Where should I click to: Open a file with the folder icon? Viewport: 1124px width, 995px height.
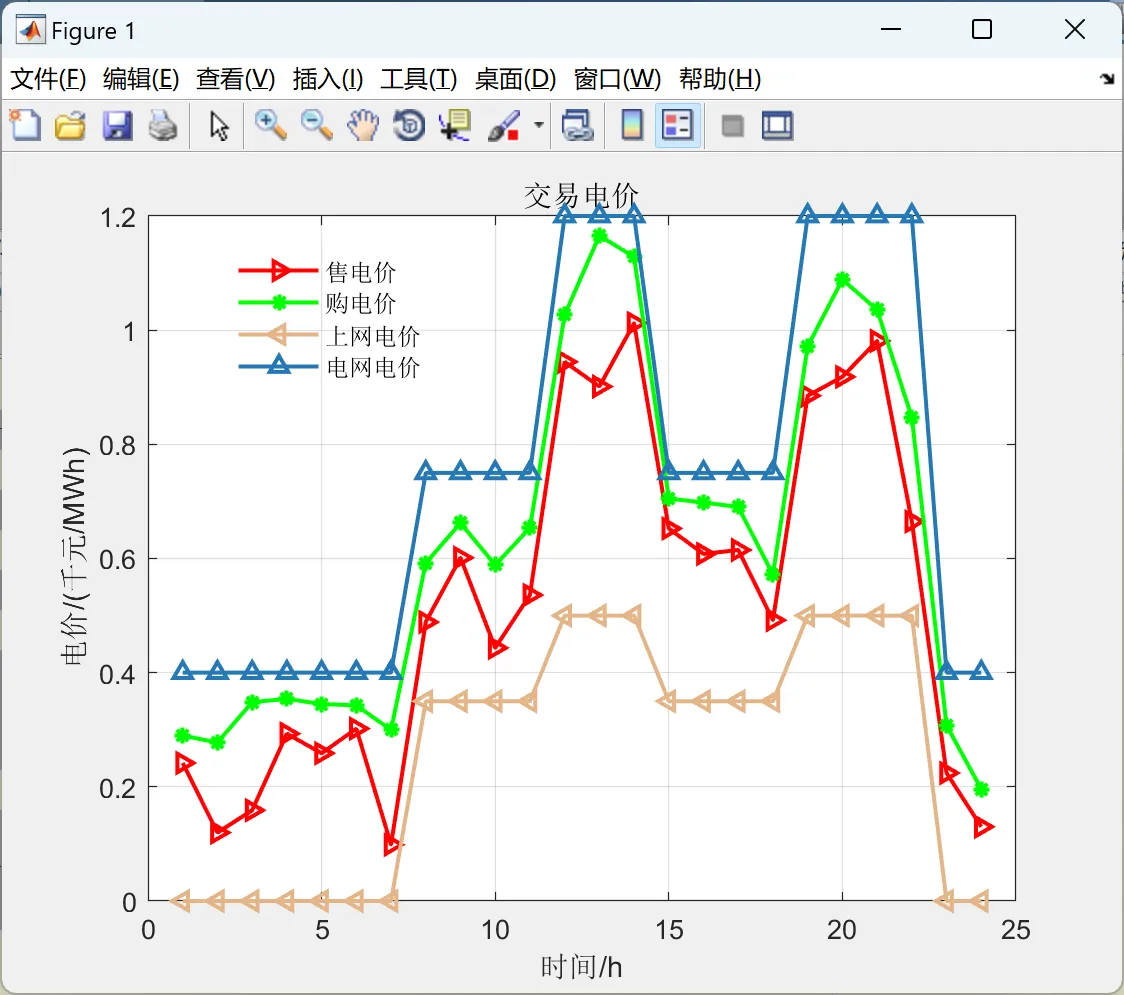(70, 125)
